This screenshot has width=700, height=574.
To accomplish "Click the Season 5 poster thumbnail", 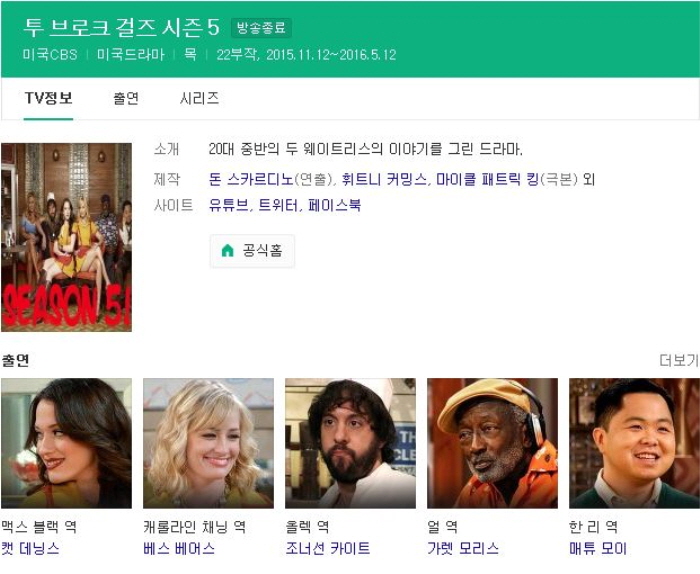I will [x=66, y=237].
